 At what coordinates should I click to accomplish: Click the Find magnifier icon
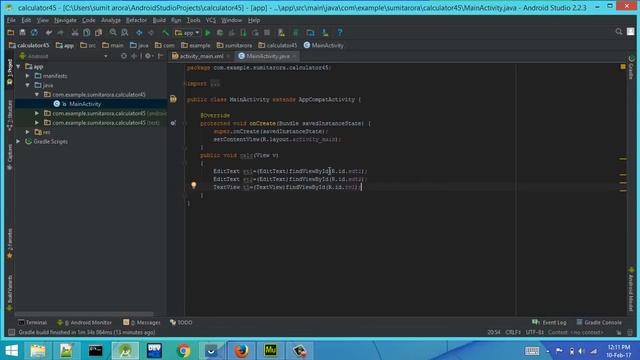[113, 33]
